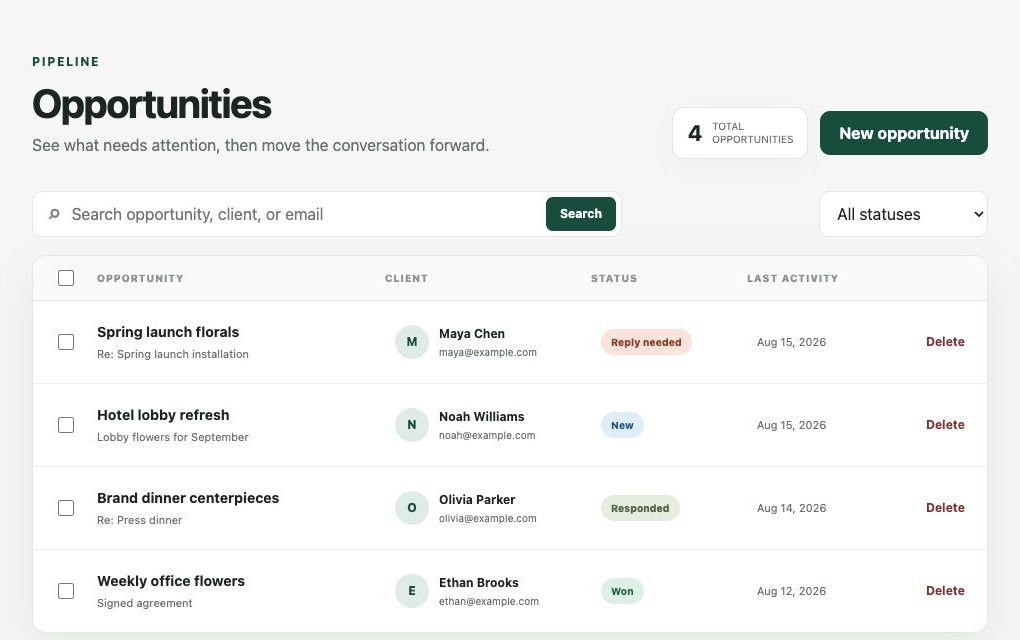
Task: Click the Last Activity column header
Action: tap(792, 278)
